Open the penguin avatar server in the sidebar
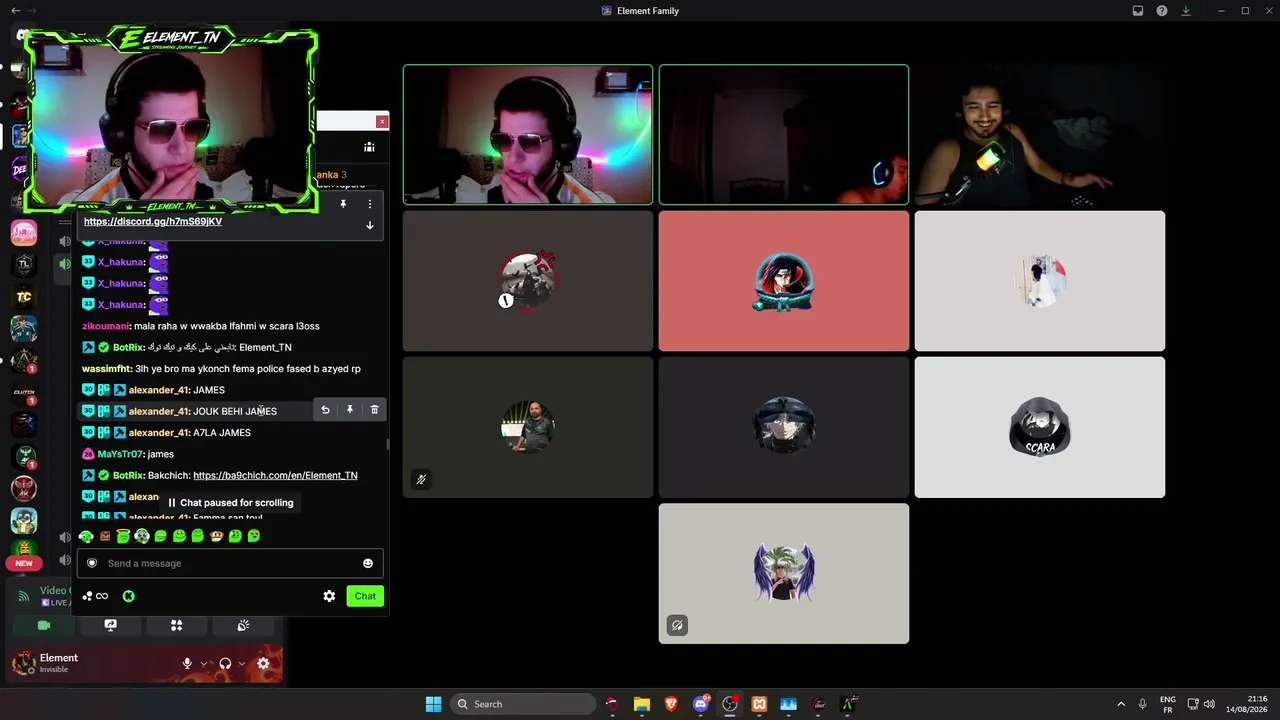Image resolution: width=1280 pixels, height=720 pixels. tap(24, 521)
